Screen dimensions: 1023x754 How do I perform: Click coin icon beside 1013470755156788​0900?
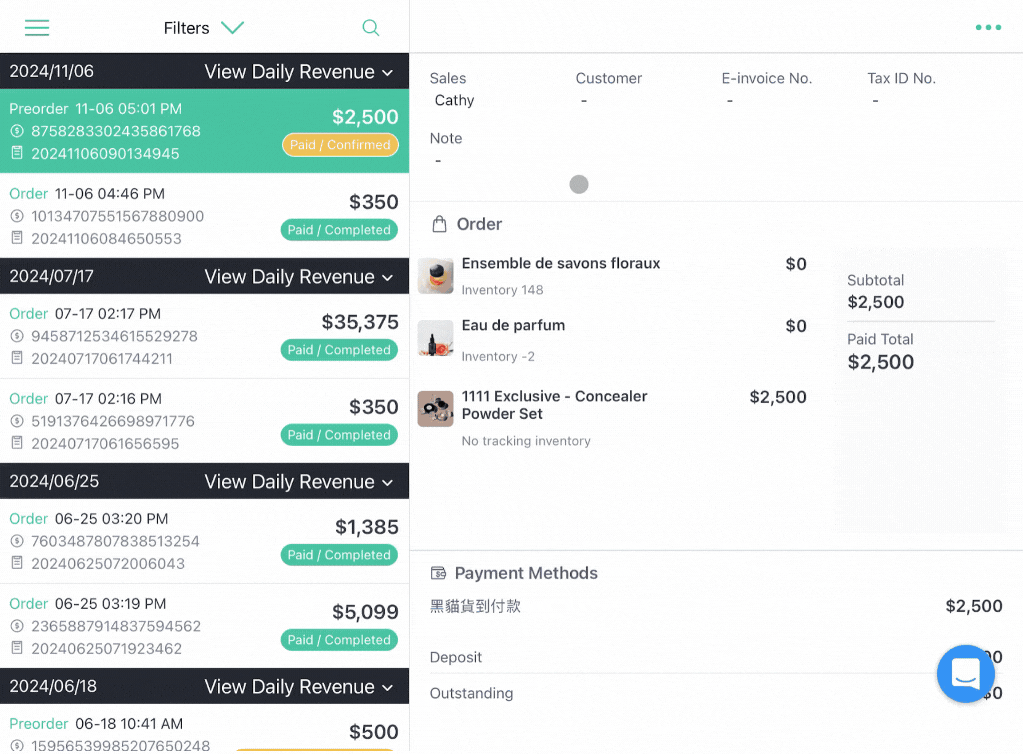[18, 216]
